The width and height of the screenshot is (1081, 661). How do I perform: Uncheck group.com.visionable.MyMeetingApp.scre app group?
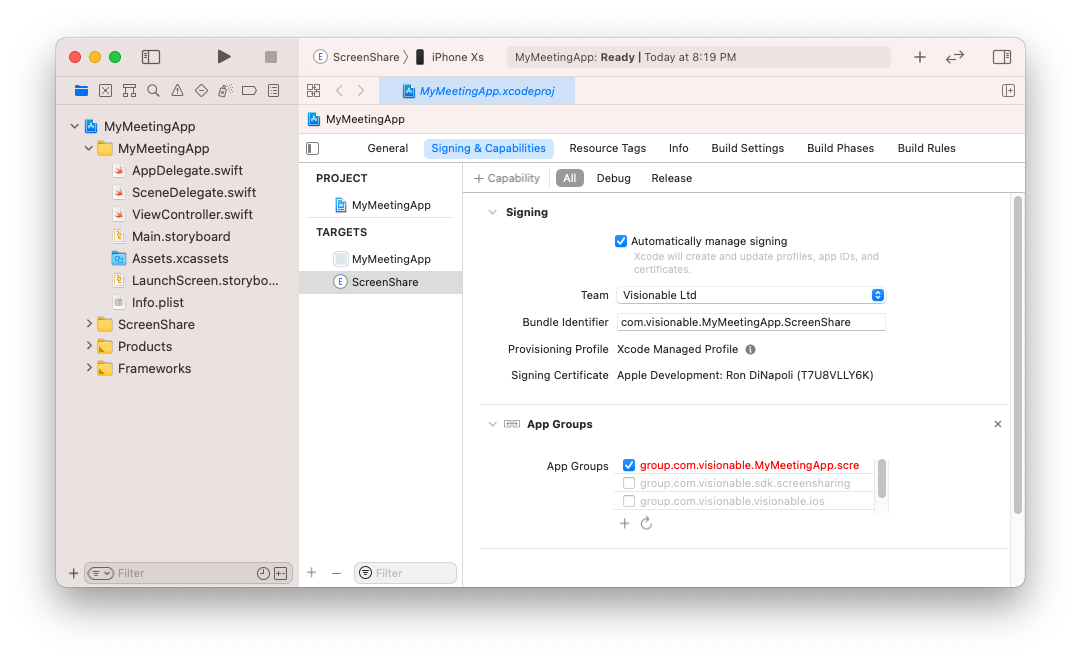coord(629,465)
